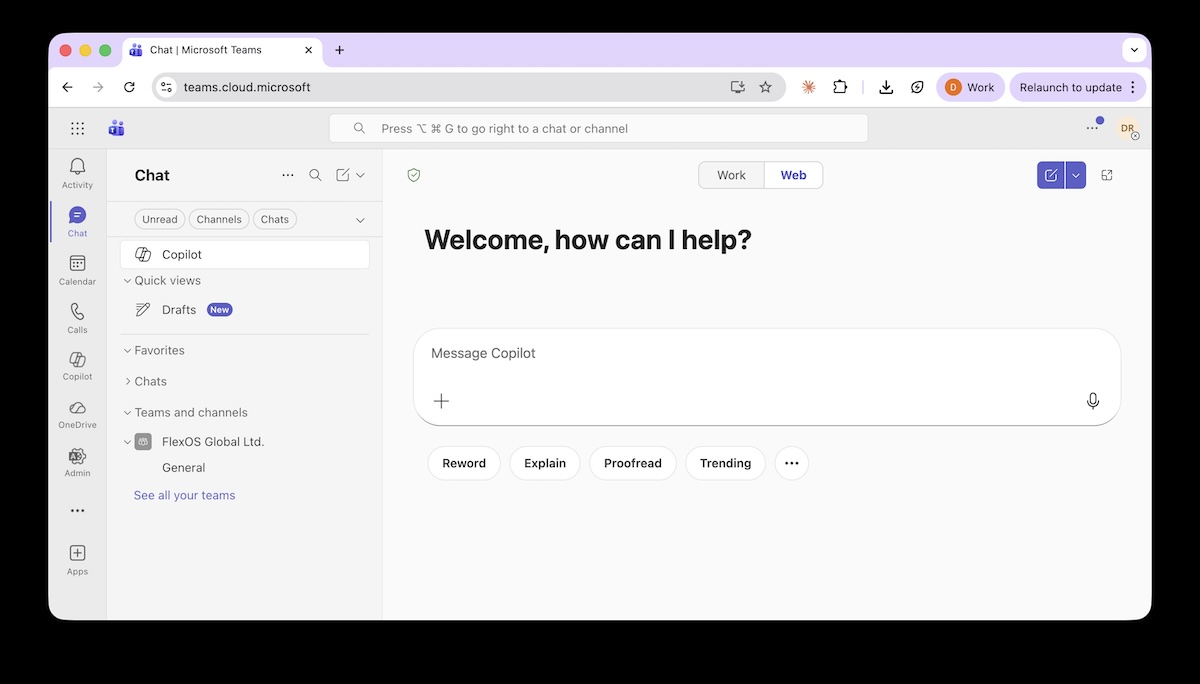Screen dimensions: 1200x684
Task: Start new Copilot chat purple button
Action: click(x=1050, y=175)
